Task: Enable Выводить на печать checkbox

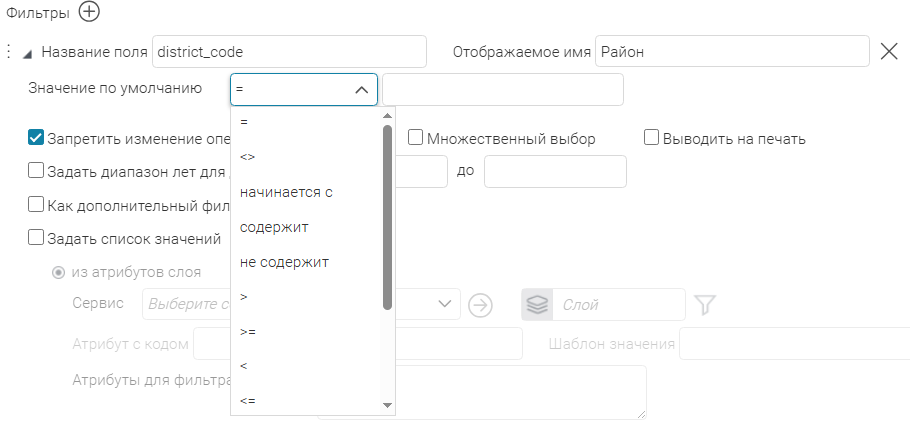Action: 652,139
